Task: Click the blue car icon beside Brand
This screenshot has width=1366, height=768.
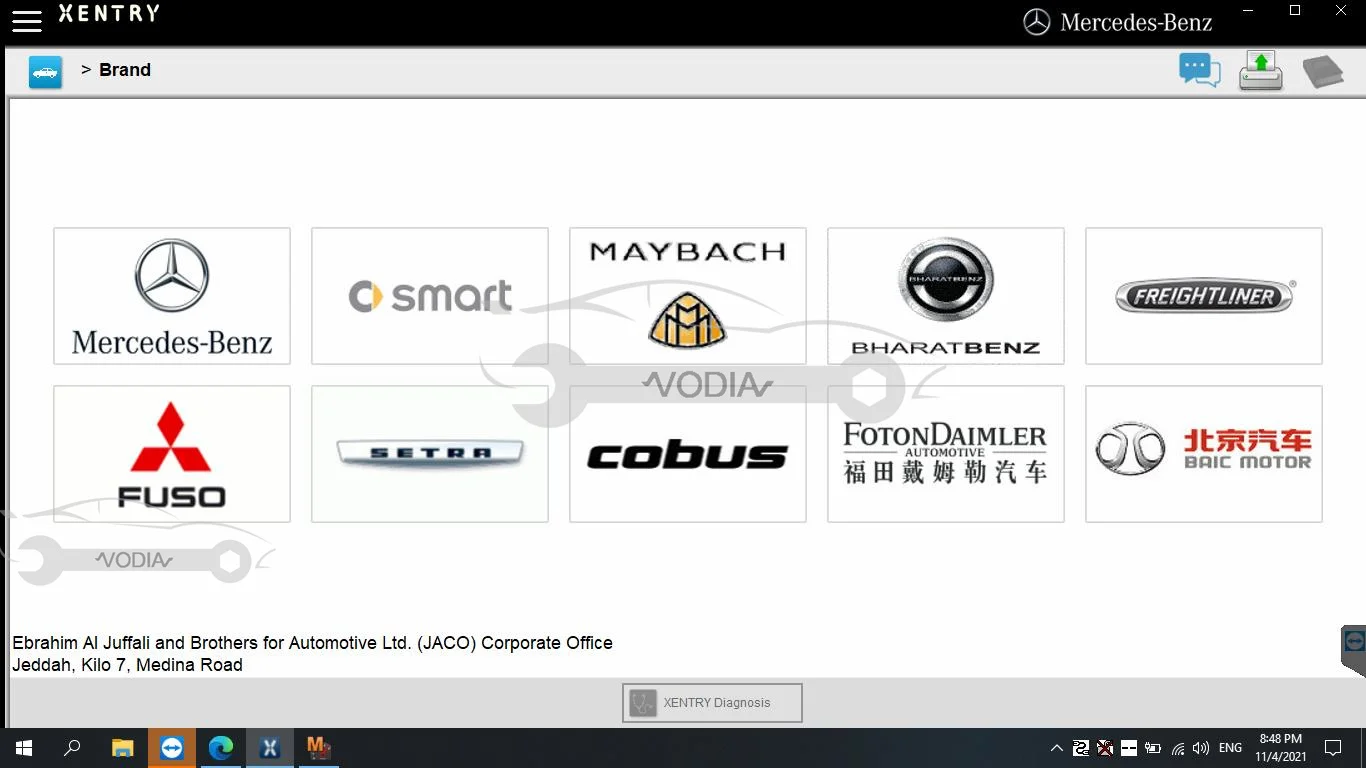Action: pos(45,71)
